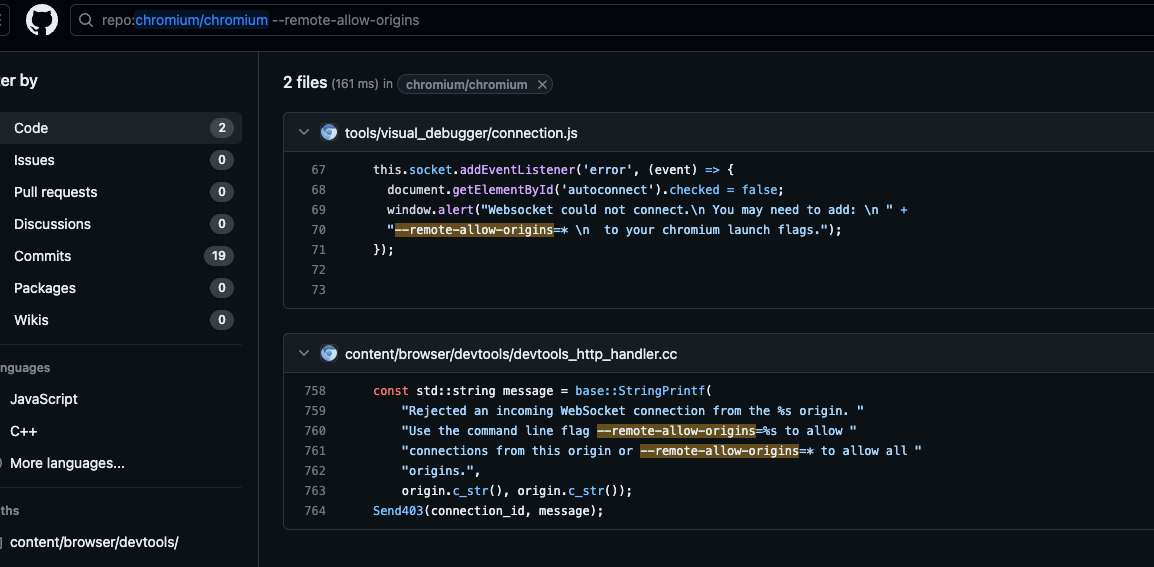Expand More languages list

67,463
